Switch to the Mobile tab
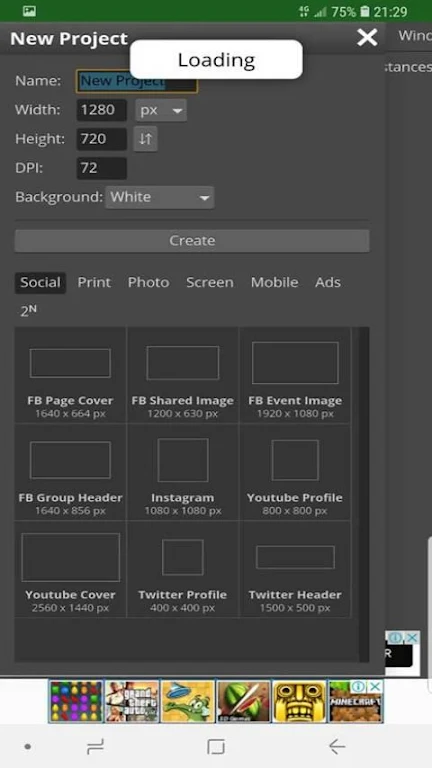This screenshot has height=768, width=432. pos(274,282)
